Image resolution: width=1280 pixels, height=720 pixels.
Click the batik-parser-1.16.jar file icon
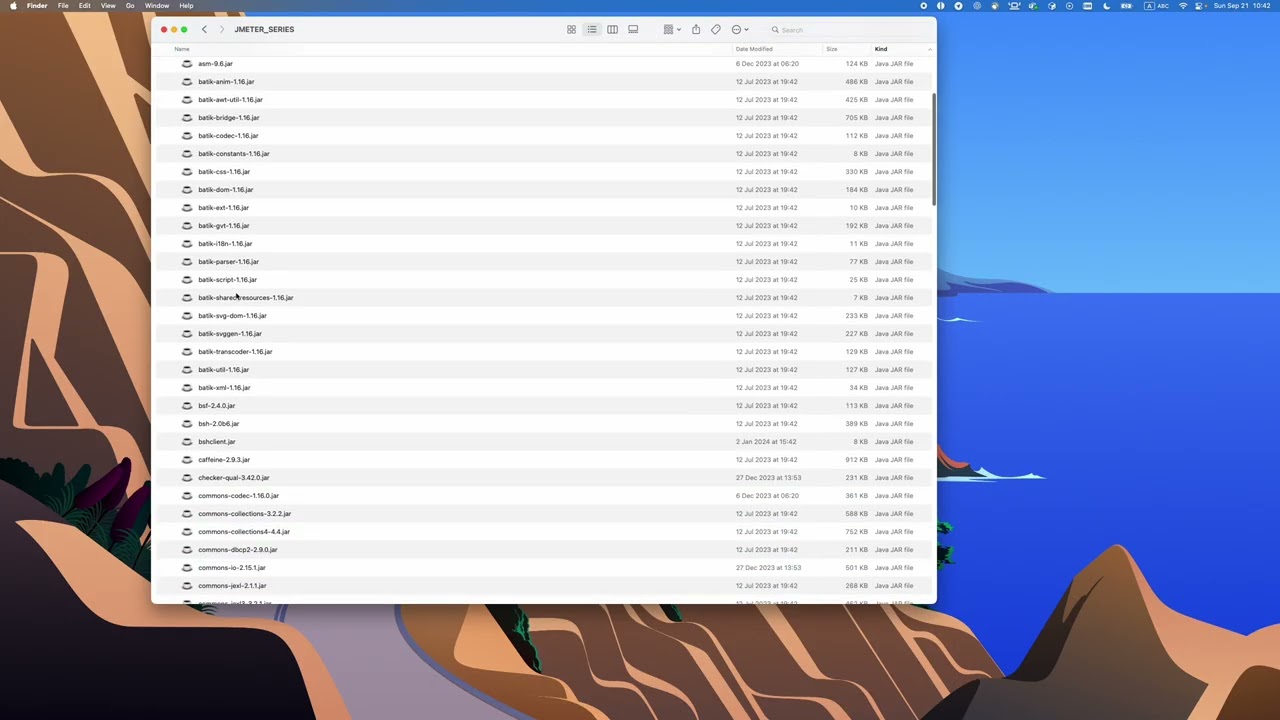(187, 262)
